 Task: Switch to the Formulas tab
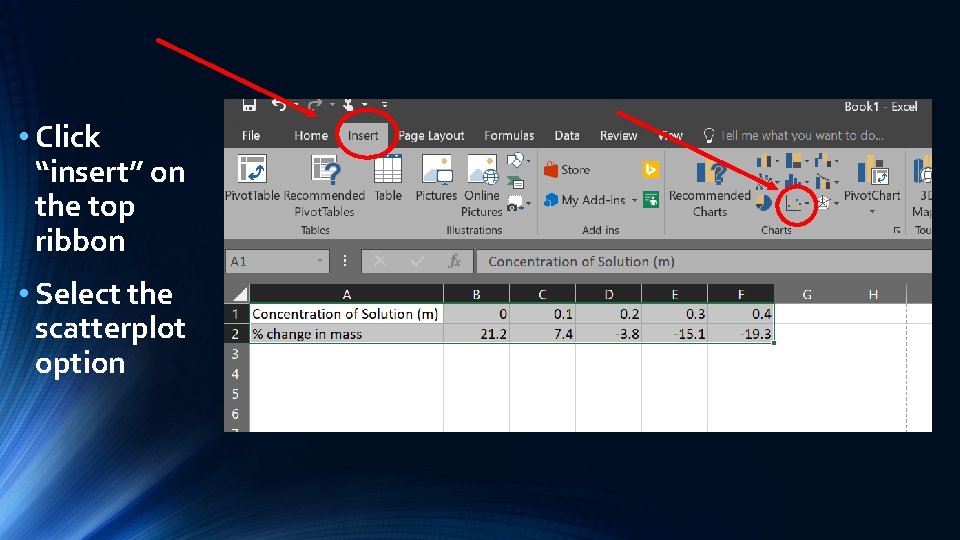pos(509,135)
